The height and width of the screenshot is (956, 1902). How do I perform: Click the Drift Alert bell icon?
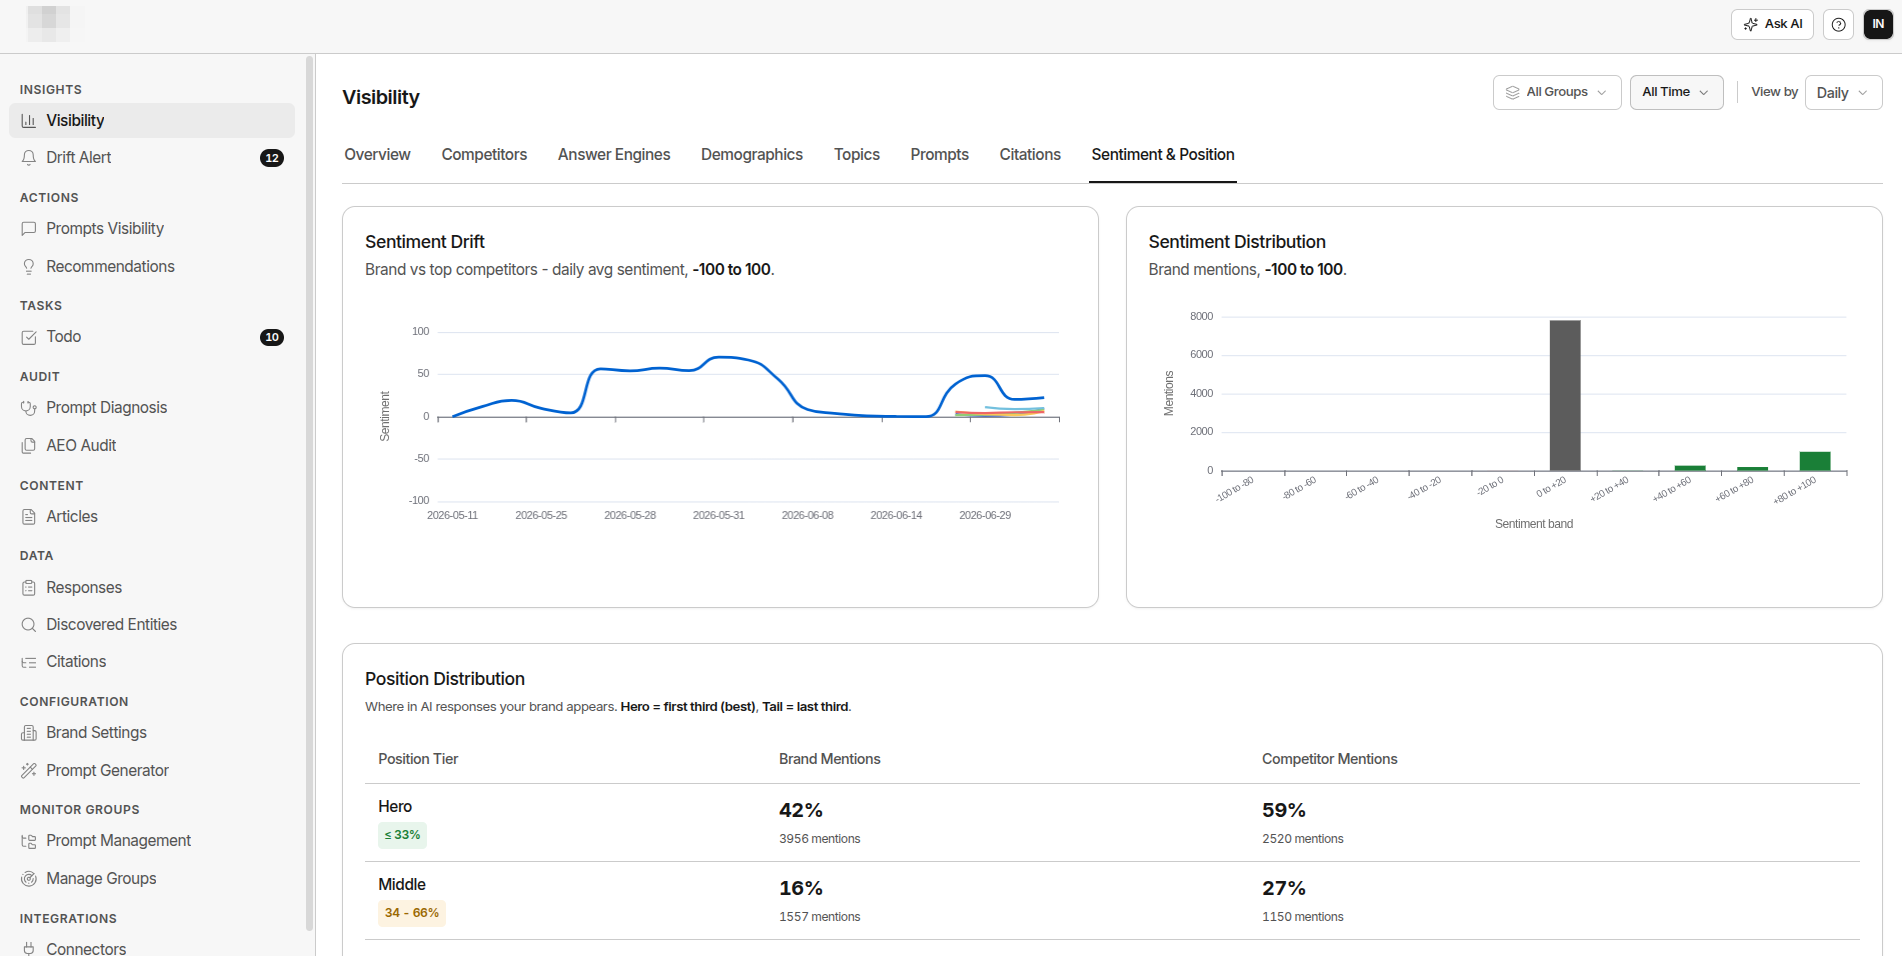tap(29, 158)
